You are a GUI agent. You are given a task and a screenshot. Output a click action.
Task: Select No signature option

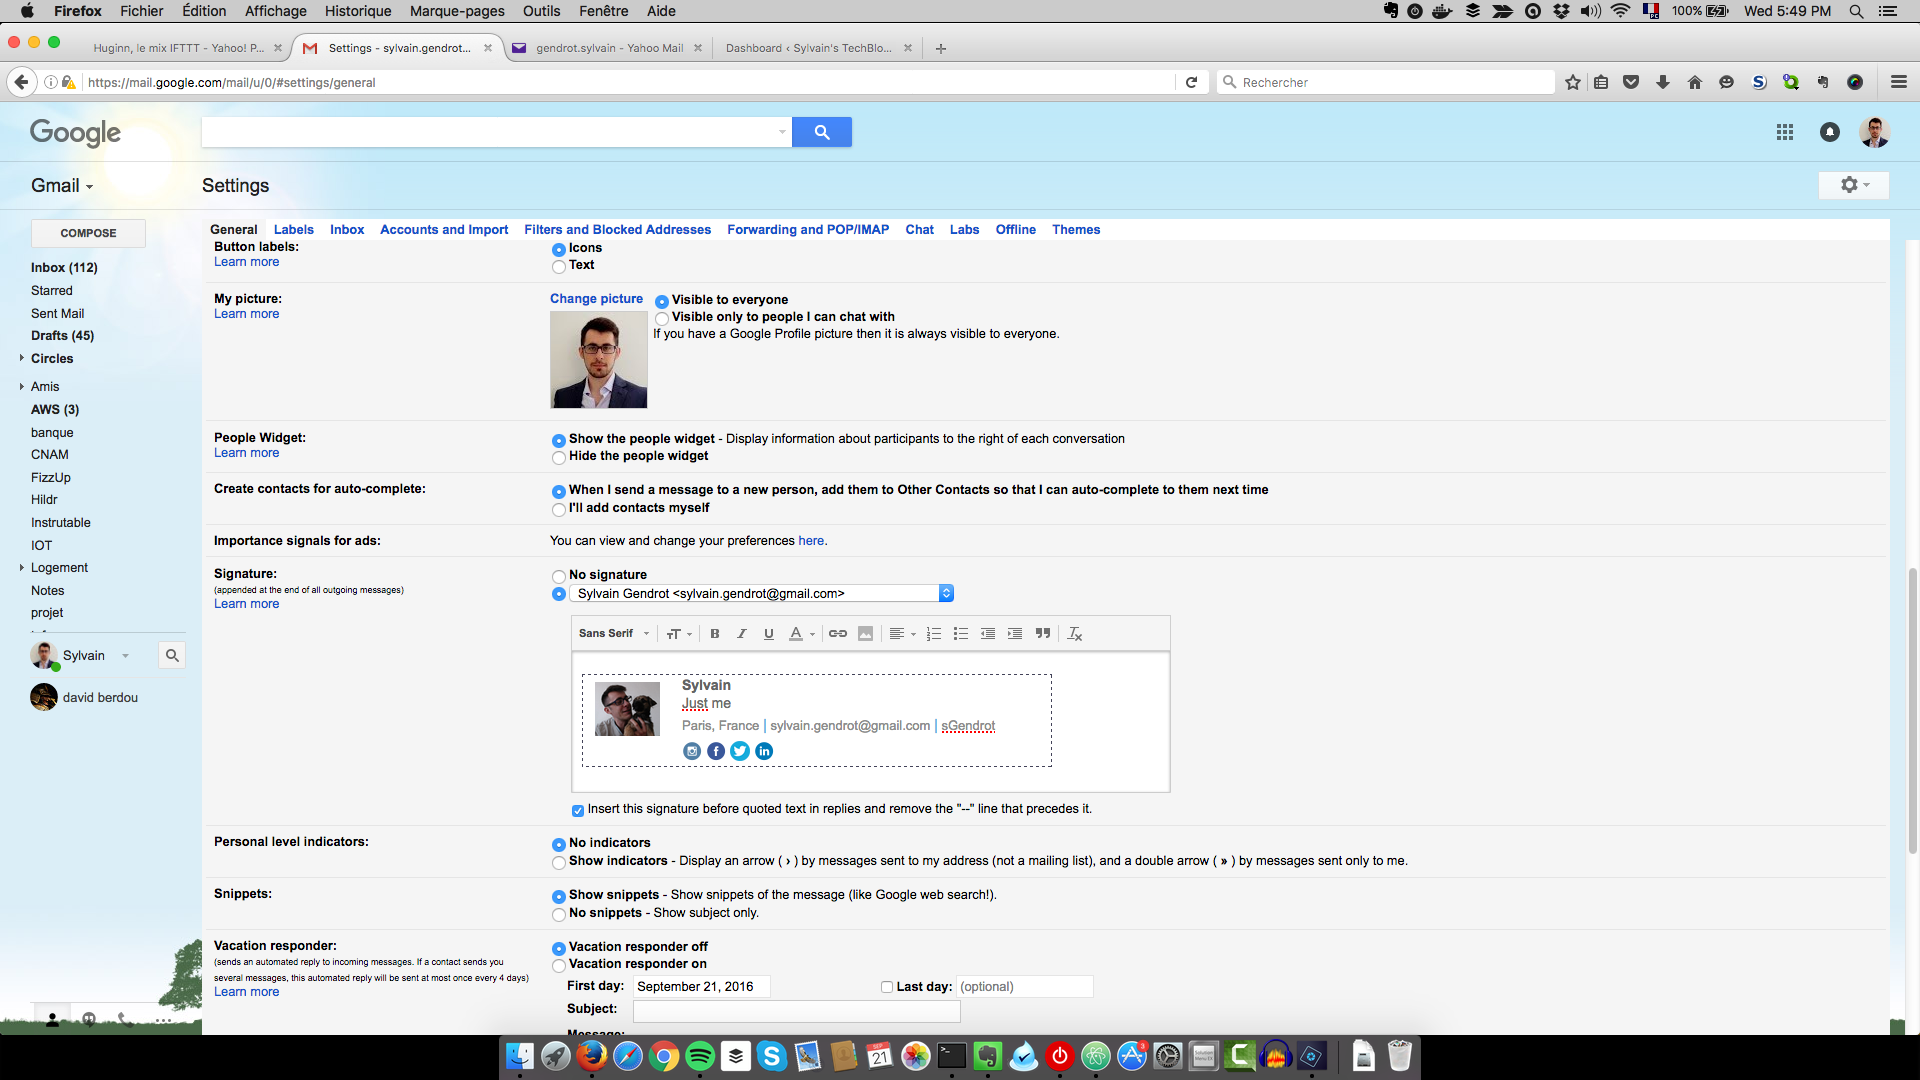coord(559,577)
